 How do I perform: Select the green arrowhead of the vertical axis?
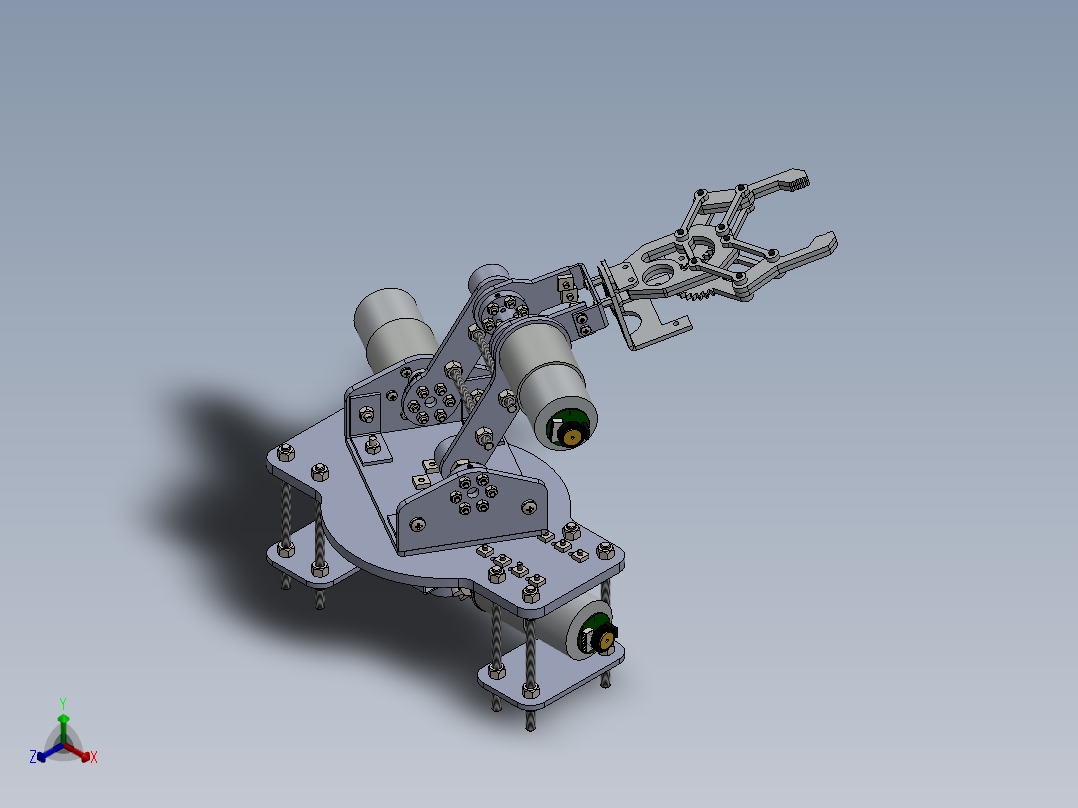[63, 718]
